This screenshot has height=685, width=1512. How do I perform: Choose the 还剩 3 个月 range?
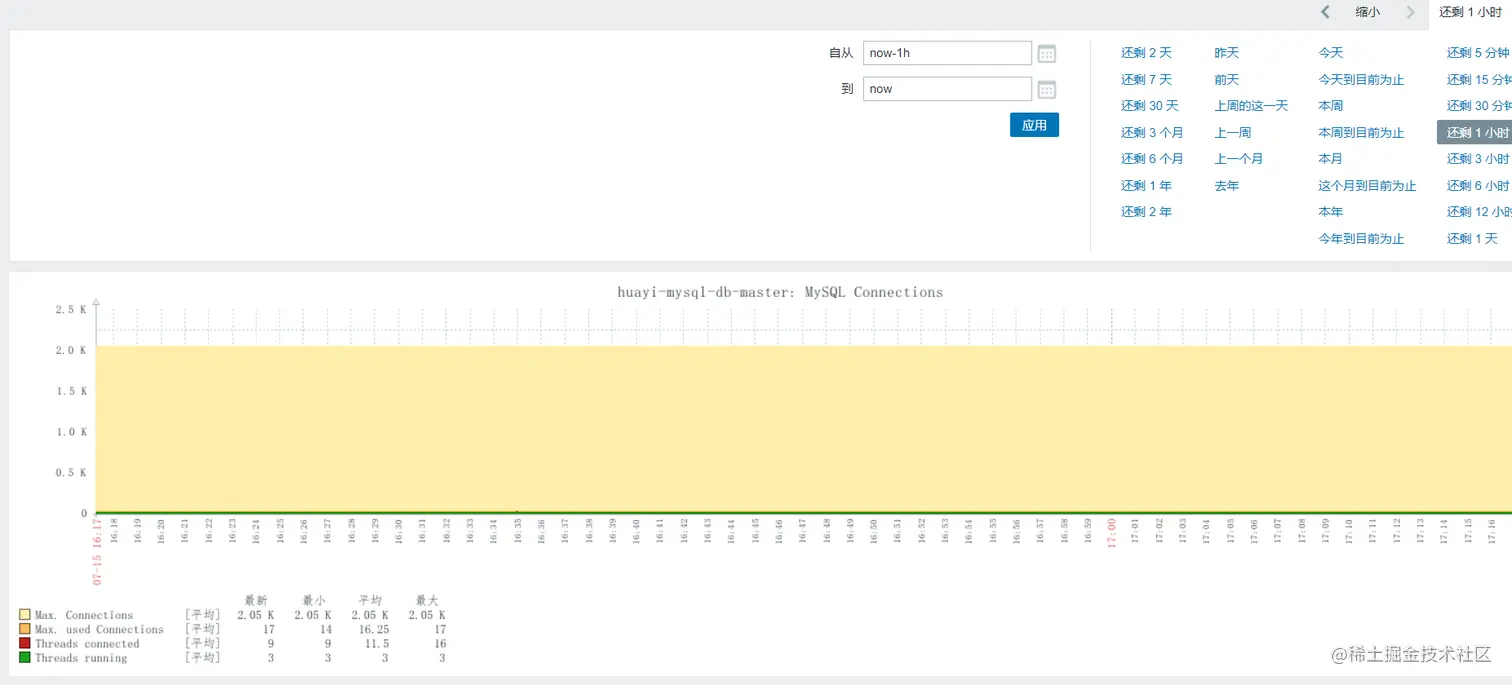pyautogui.click(x=1152, y=132)
